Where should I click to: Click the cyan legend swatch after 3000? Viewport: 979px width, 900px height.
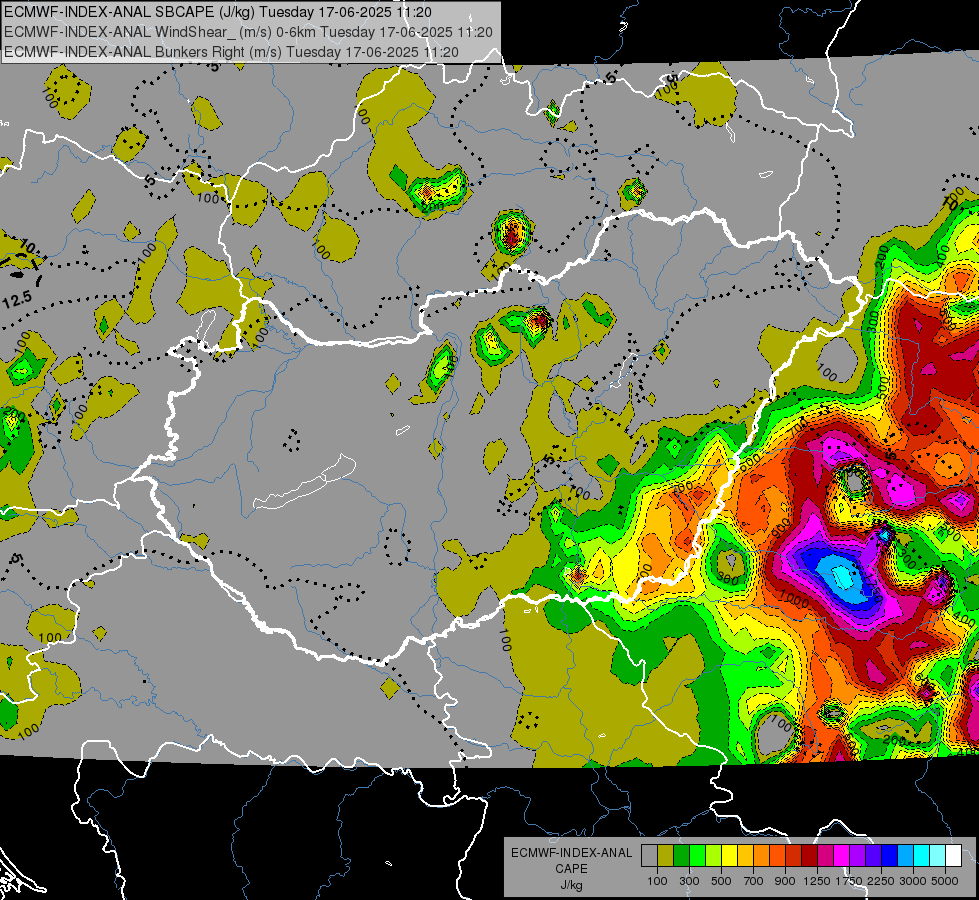[921, 855]
